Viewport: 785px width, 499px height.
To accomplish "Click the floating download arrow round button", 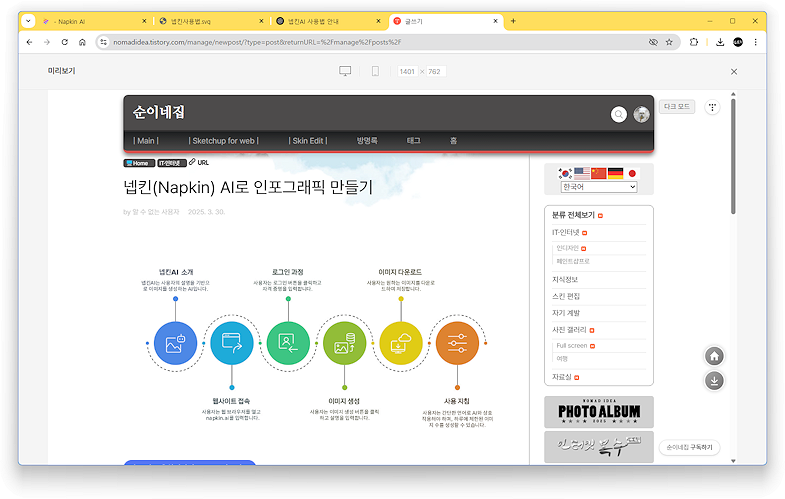I will tap(714, 381).
